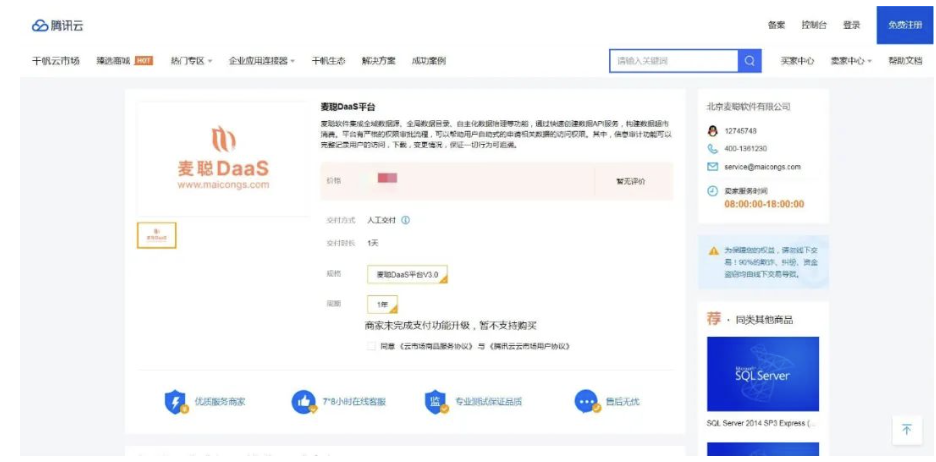The image size is (936, 462).
Task: Select the 1年 period option
Action: [382, 304]
